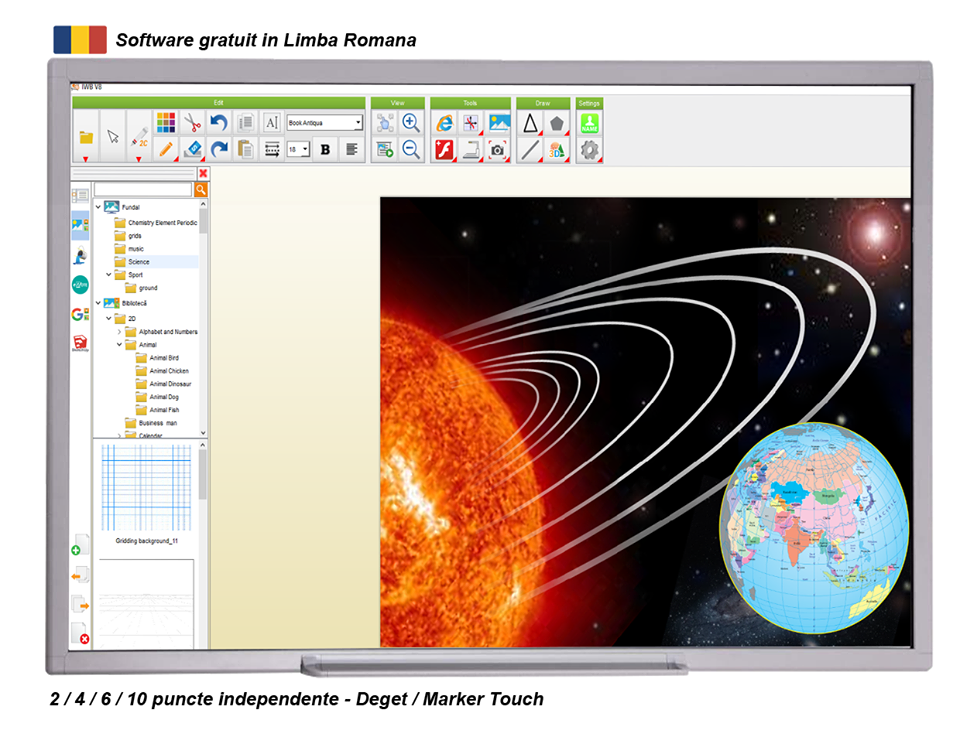Viewport: 960px width, 737px height.
Task: Select the Science folder
Action: (x=138, y=262)
